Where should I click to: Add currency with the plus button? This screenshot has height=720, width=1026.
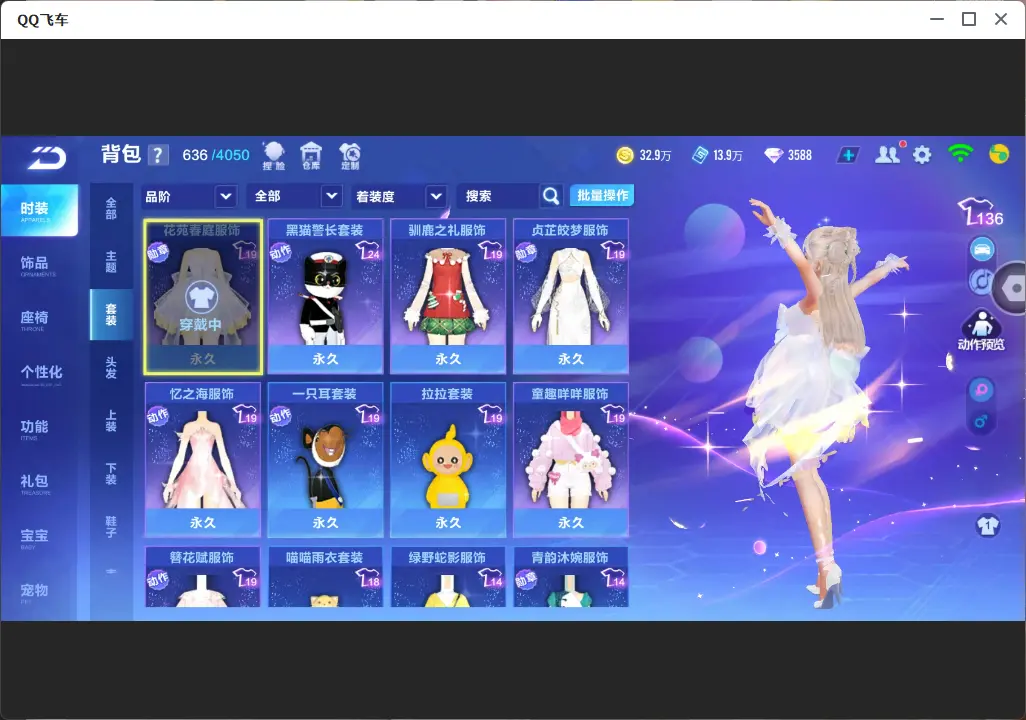[848, 155]
